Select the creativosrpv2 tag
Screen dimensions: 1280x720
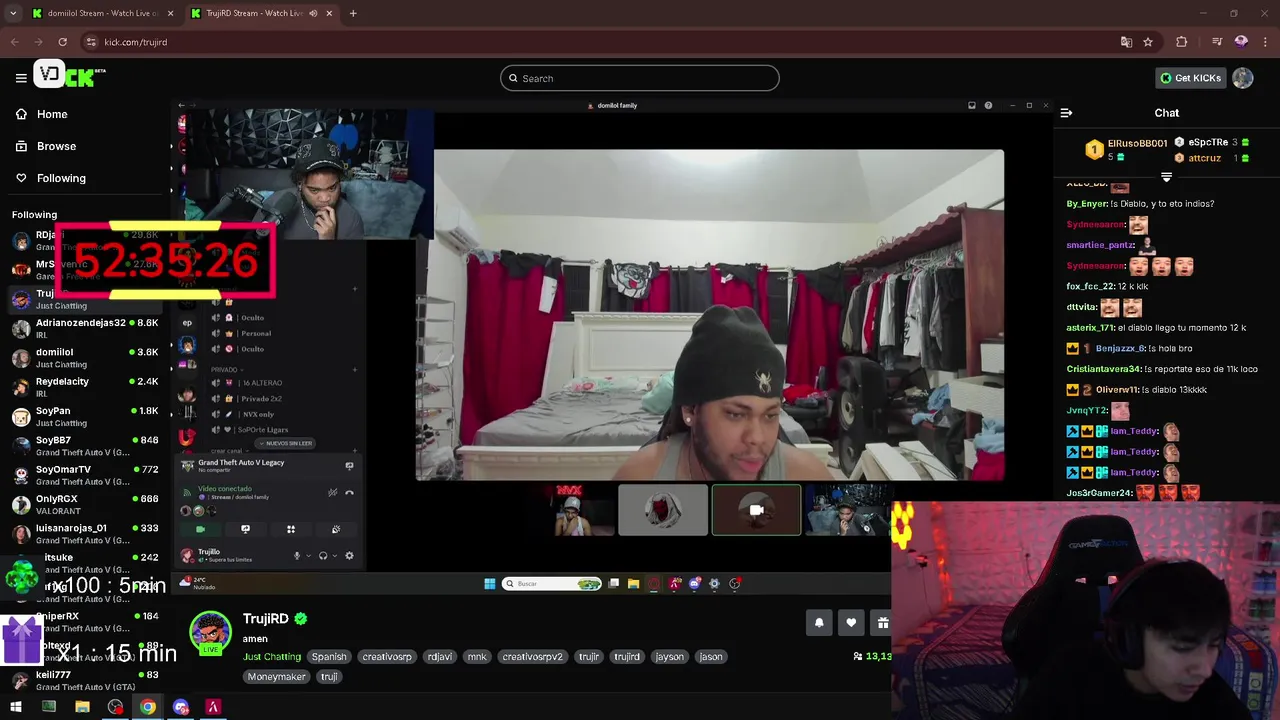click(532, 657)
